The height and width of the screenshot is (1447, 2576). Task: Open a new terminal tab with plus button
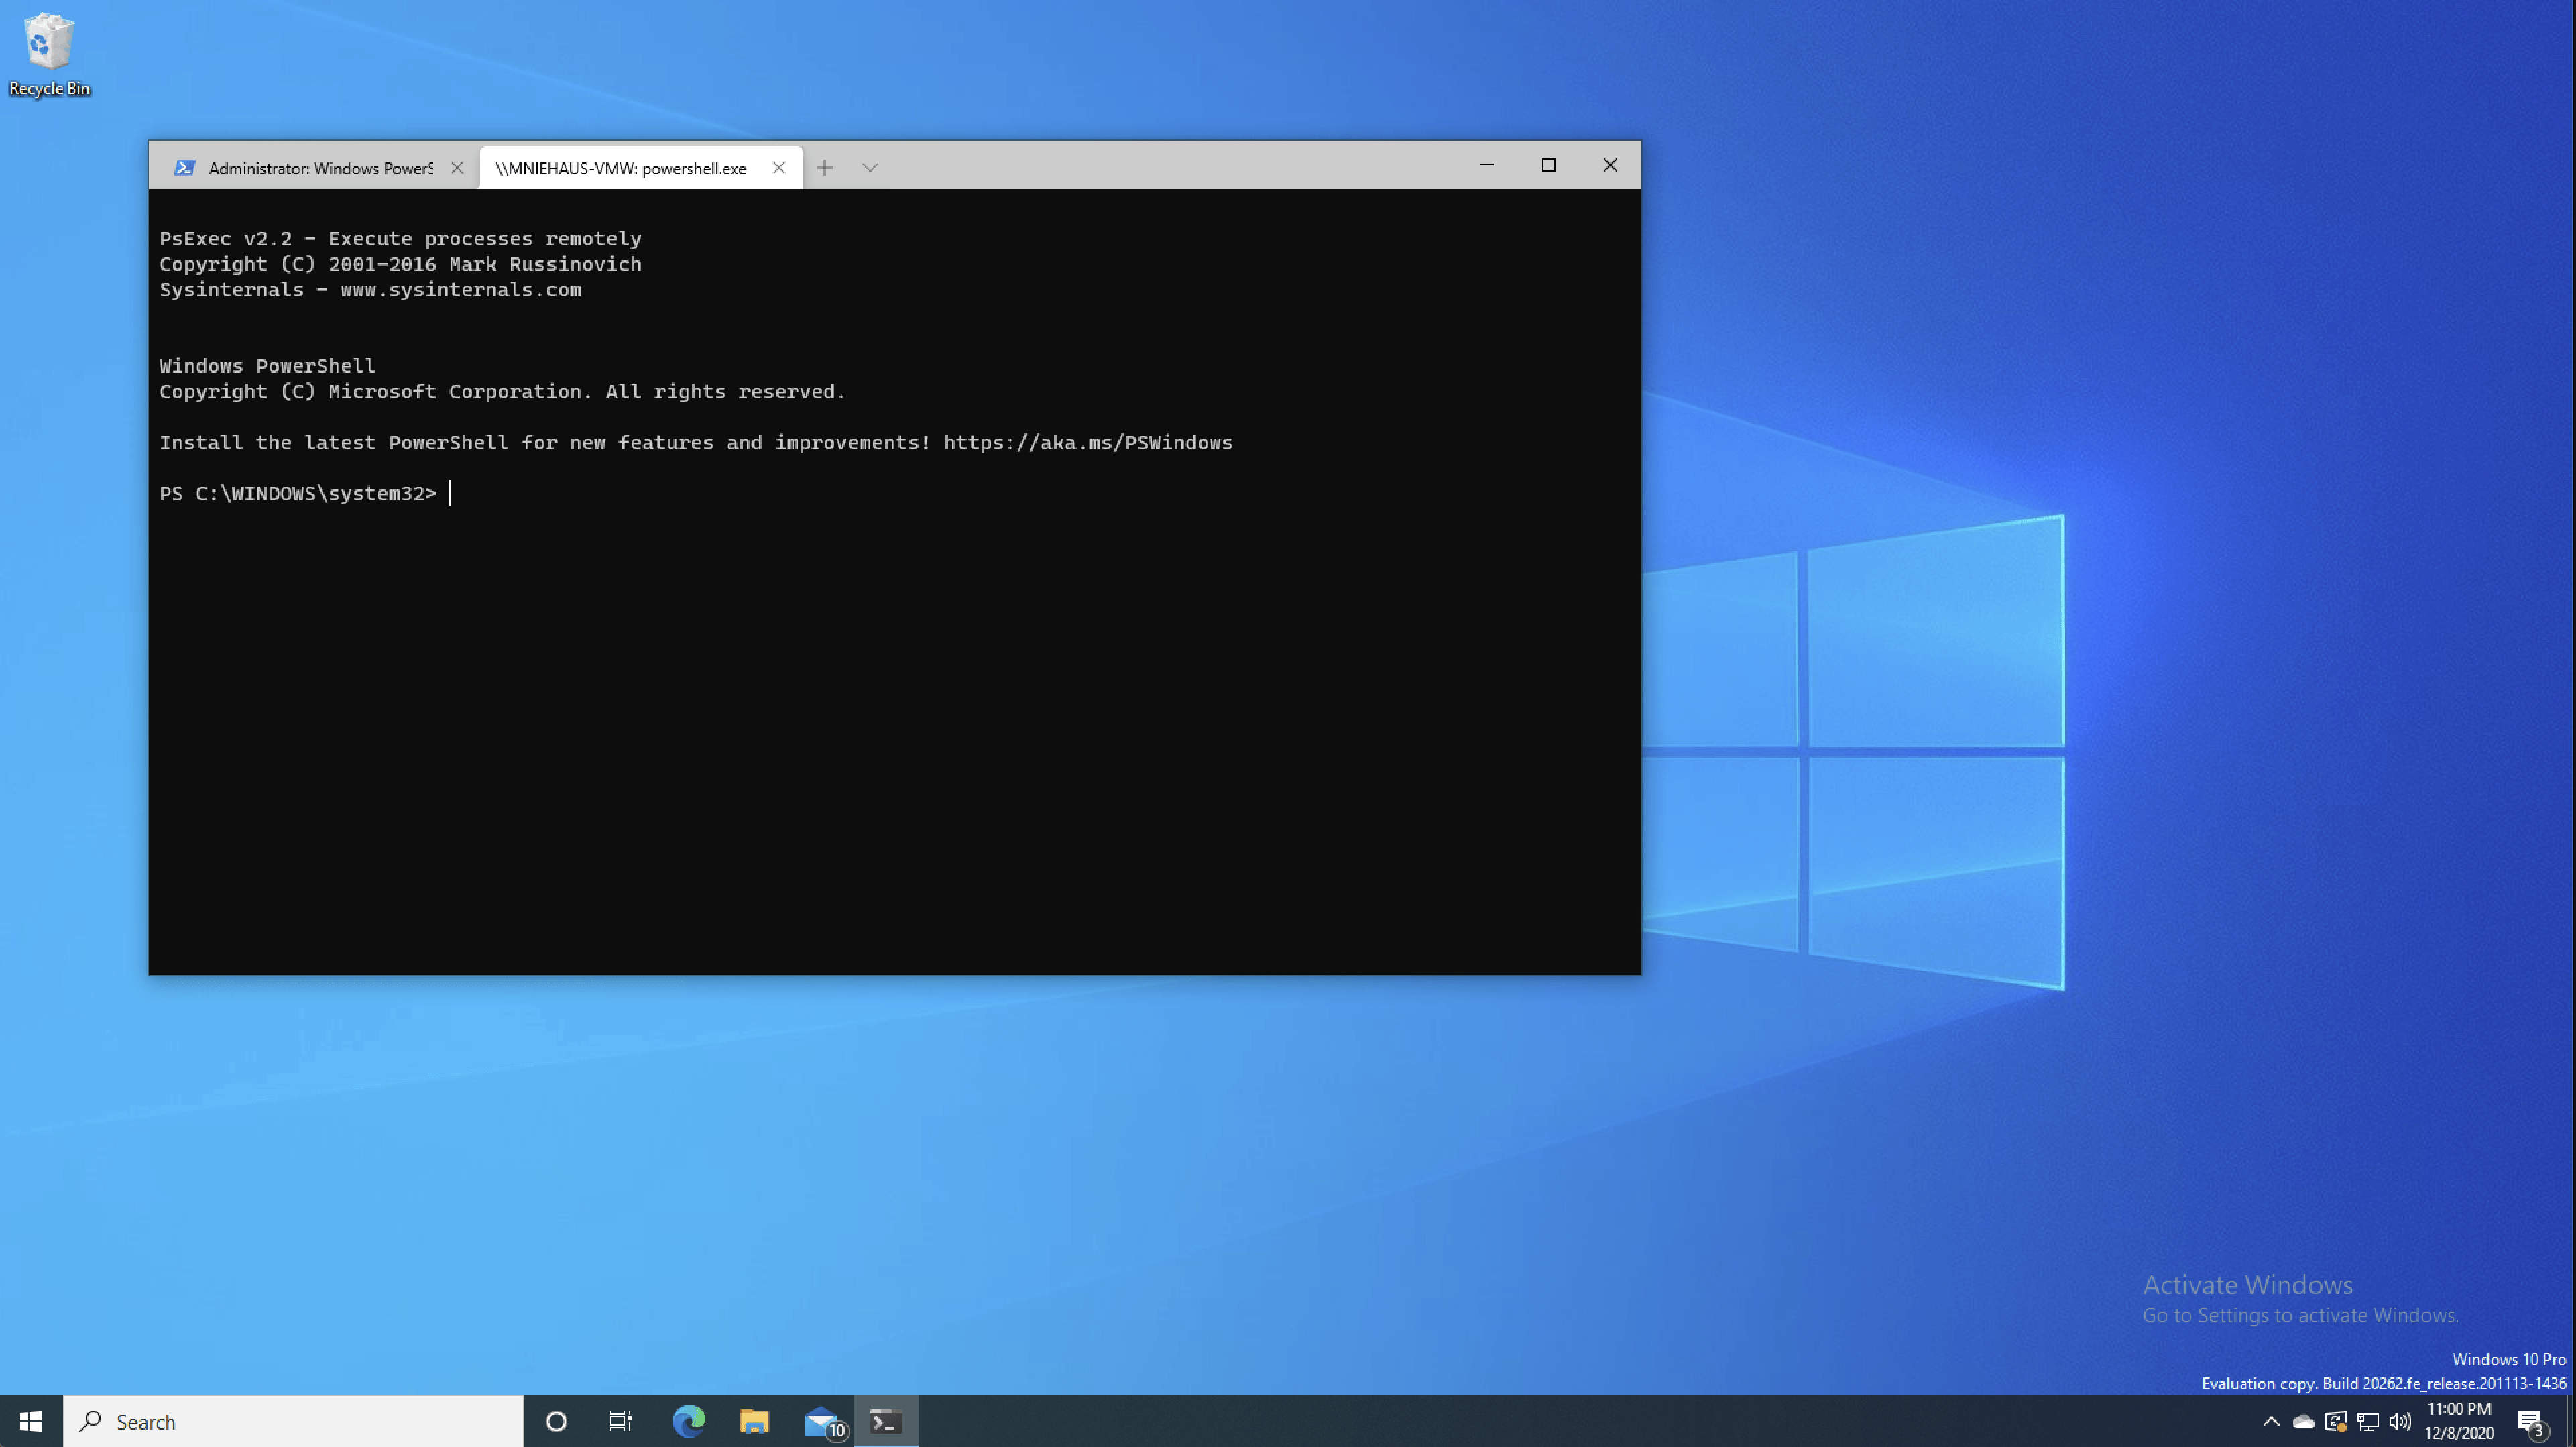pos(824,168)
